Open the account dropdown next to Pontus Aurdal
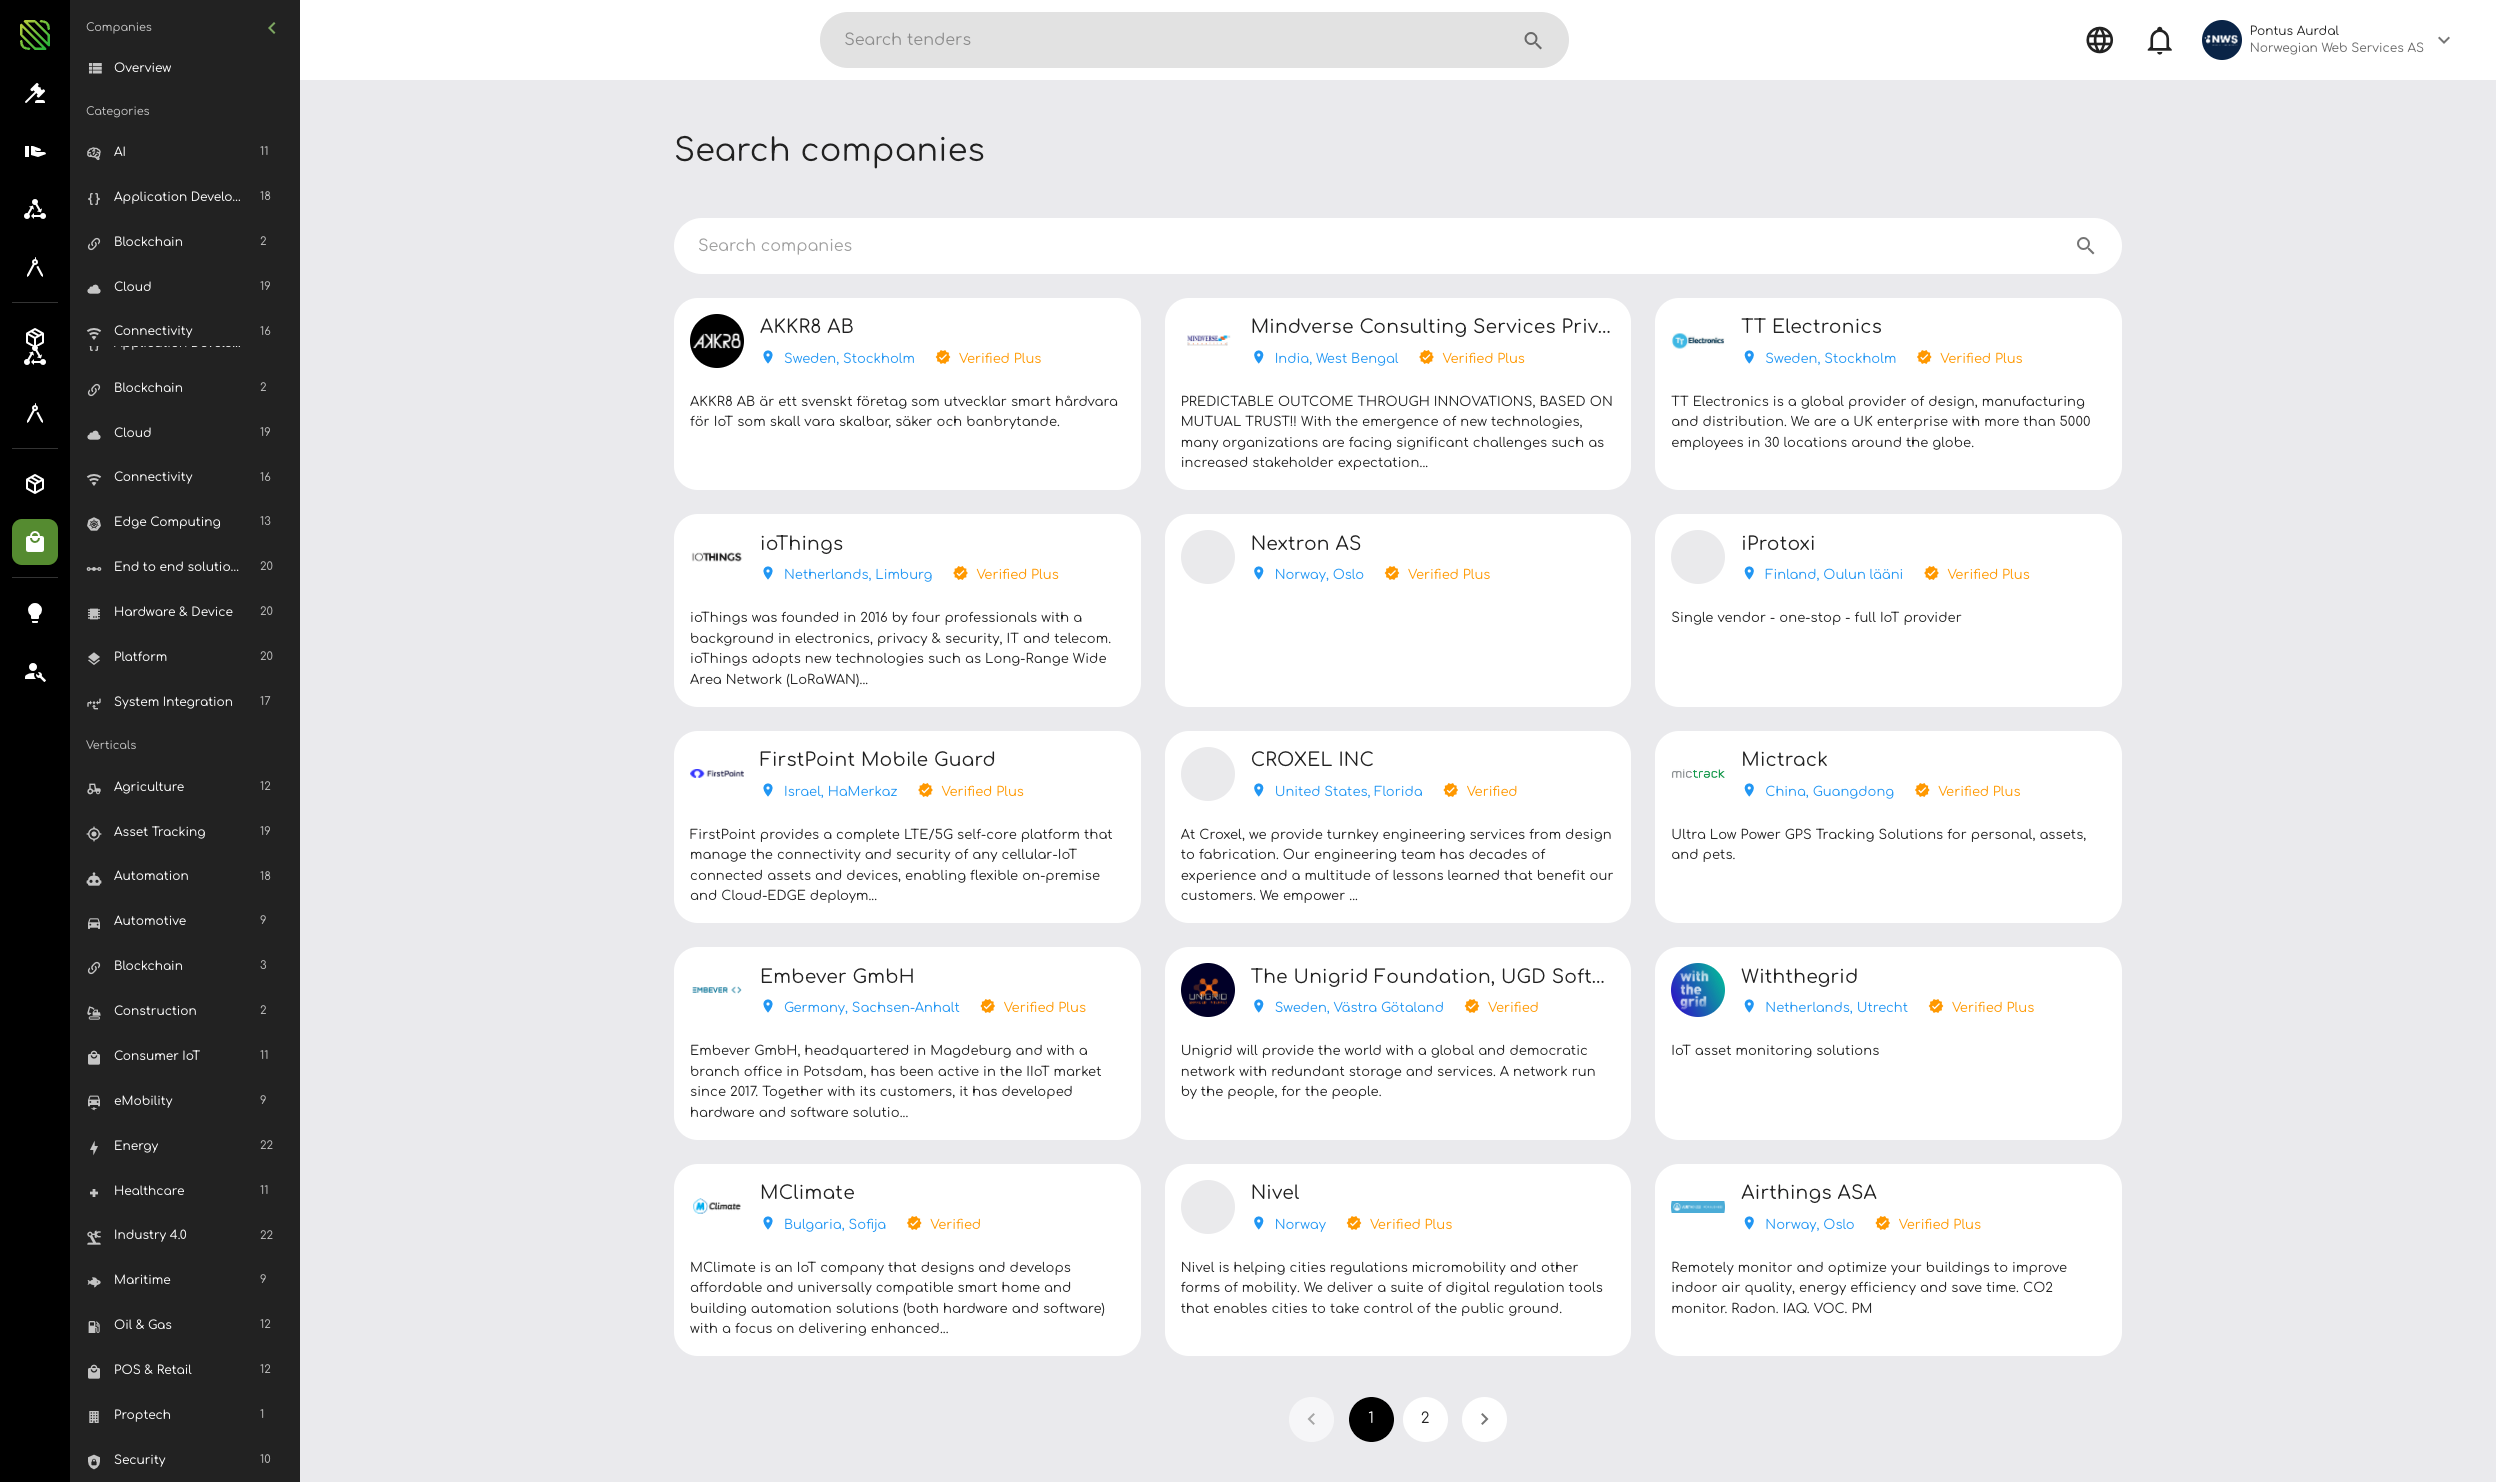 [x=2443, y=40]
